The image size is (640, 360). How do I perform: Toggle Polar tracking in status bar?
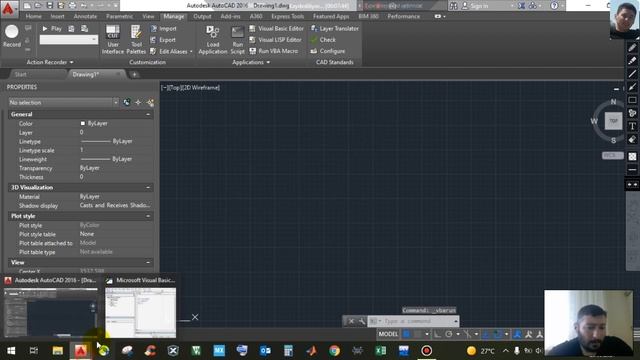[x=449, y=334]
